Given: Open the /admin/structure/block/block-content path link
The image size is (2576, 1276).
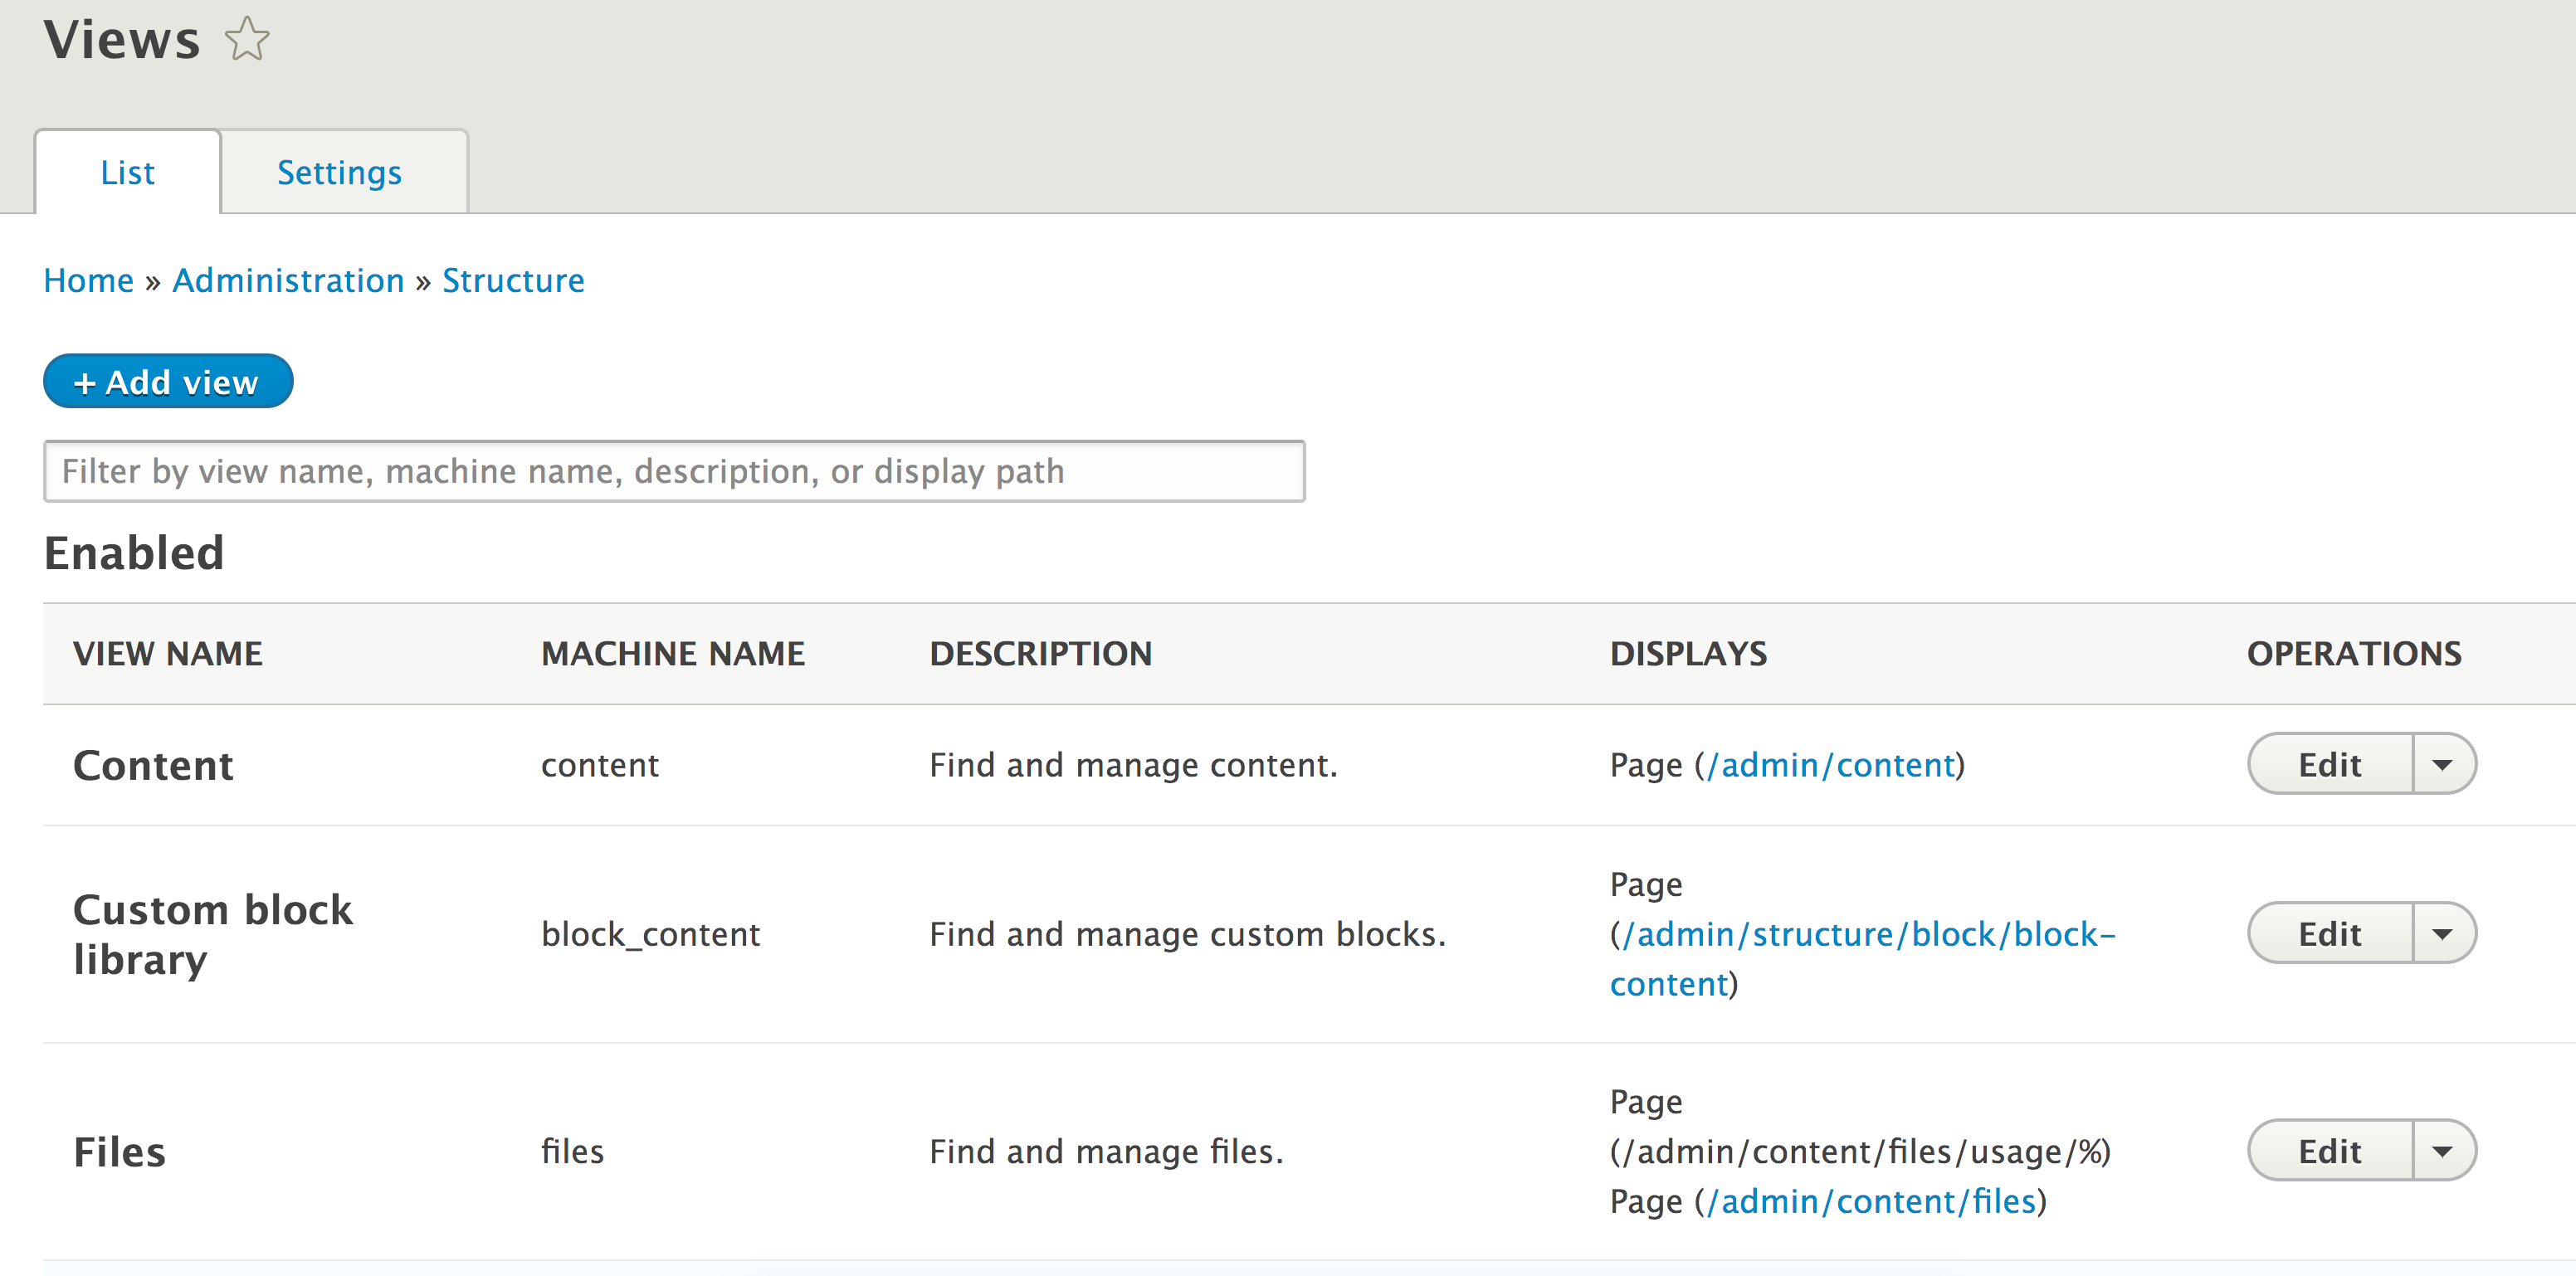Looking at the screenshot, I should click(1866, 934).
